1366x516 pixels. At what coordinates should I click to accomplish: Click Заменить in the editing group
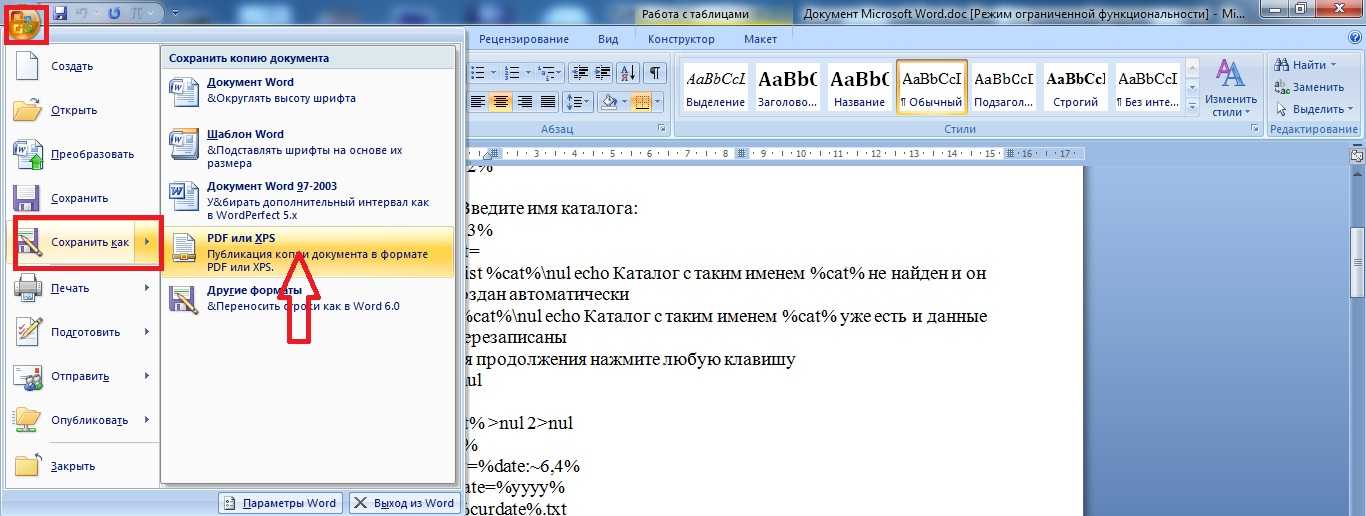(1310, 87)
